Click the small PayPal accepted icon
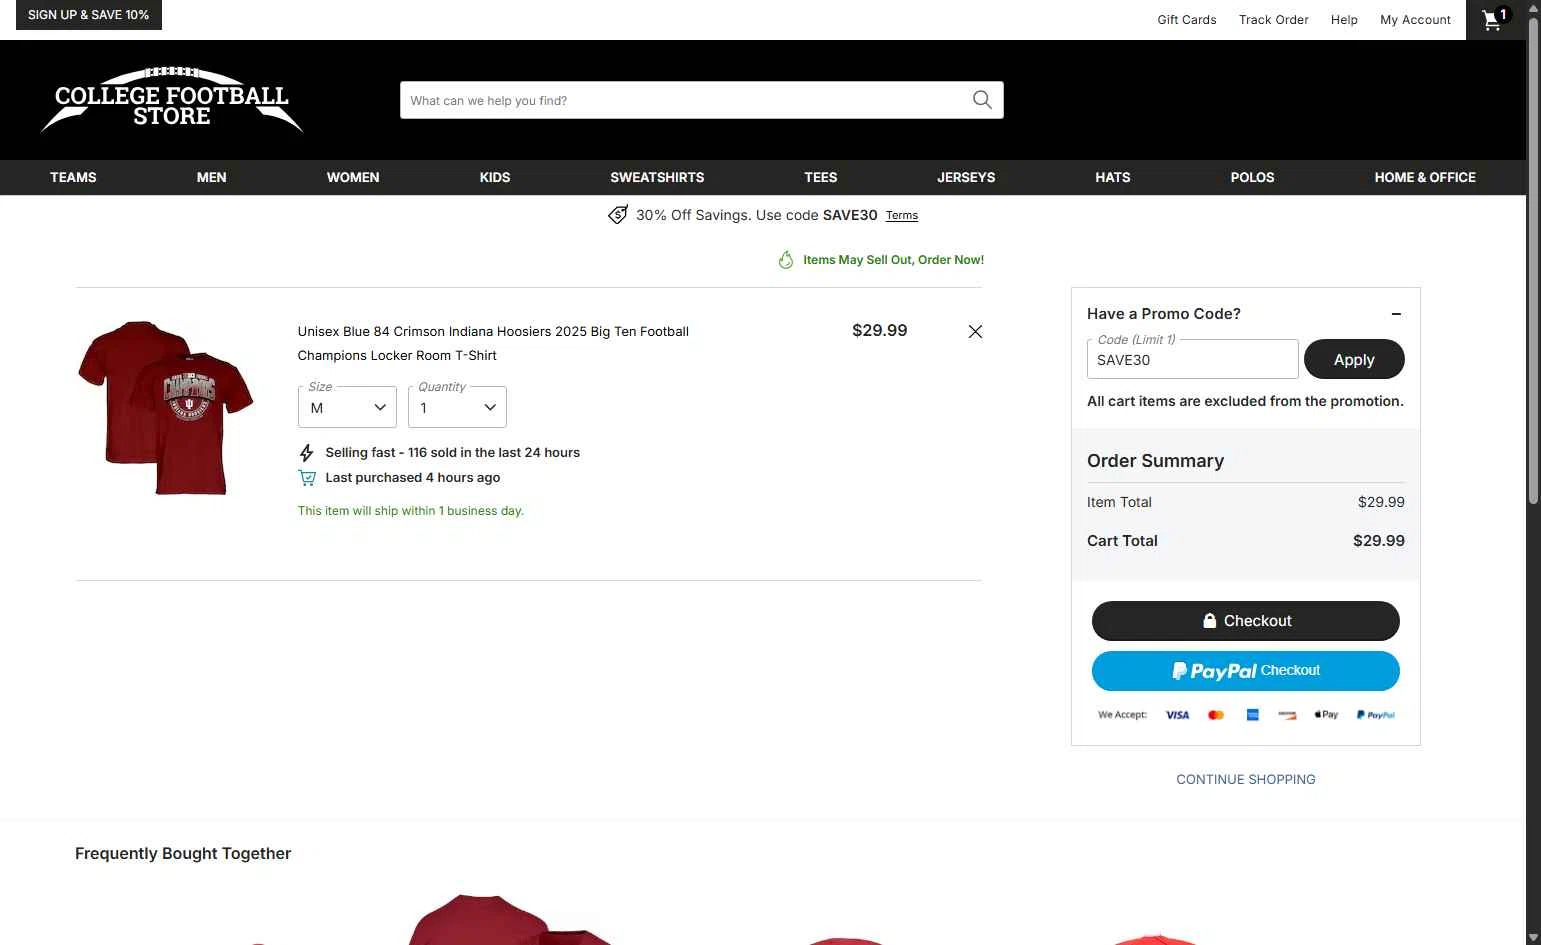 [x=1376, y=715]
